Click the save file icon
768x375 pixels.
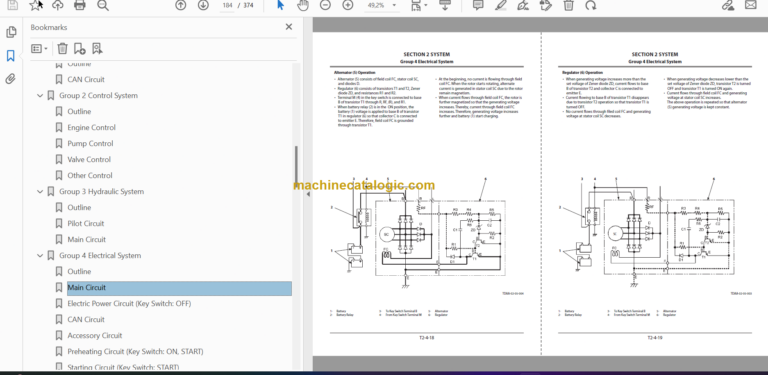12,5
